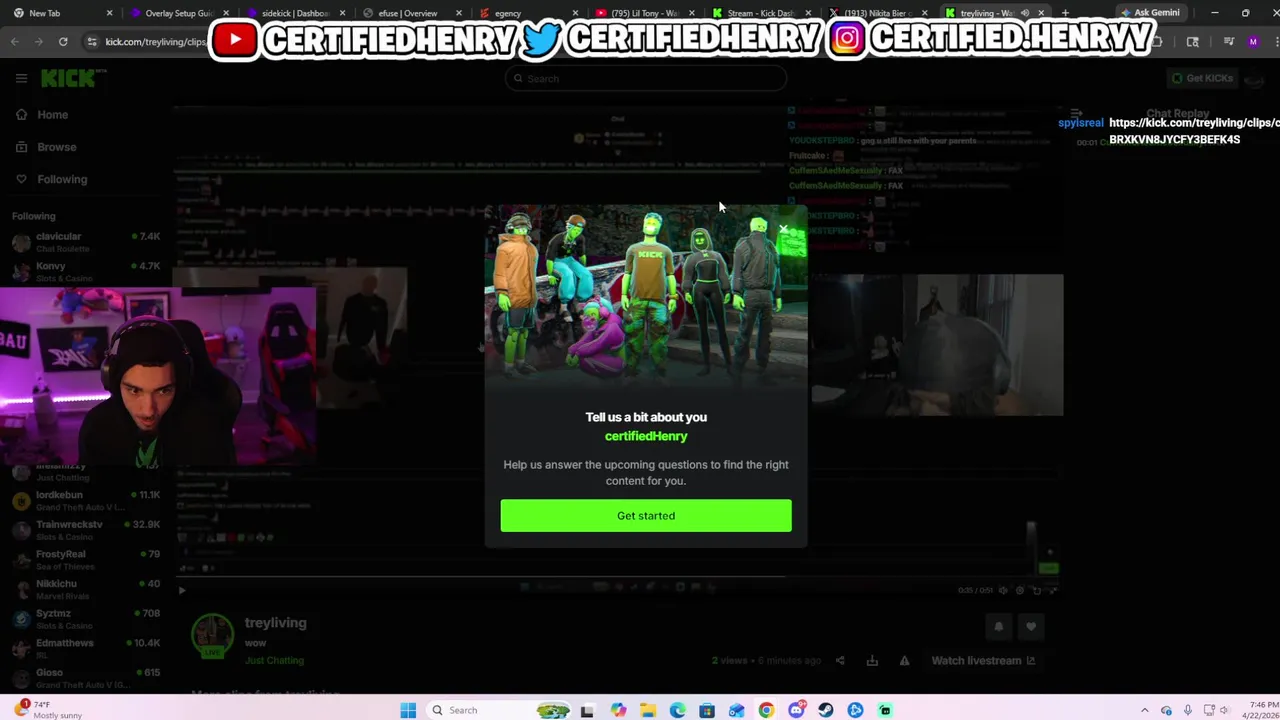1280x720 pixels.
Task: Click the green Get started button
Action: [x=646, y=516]
